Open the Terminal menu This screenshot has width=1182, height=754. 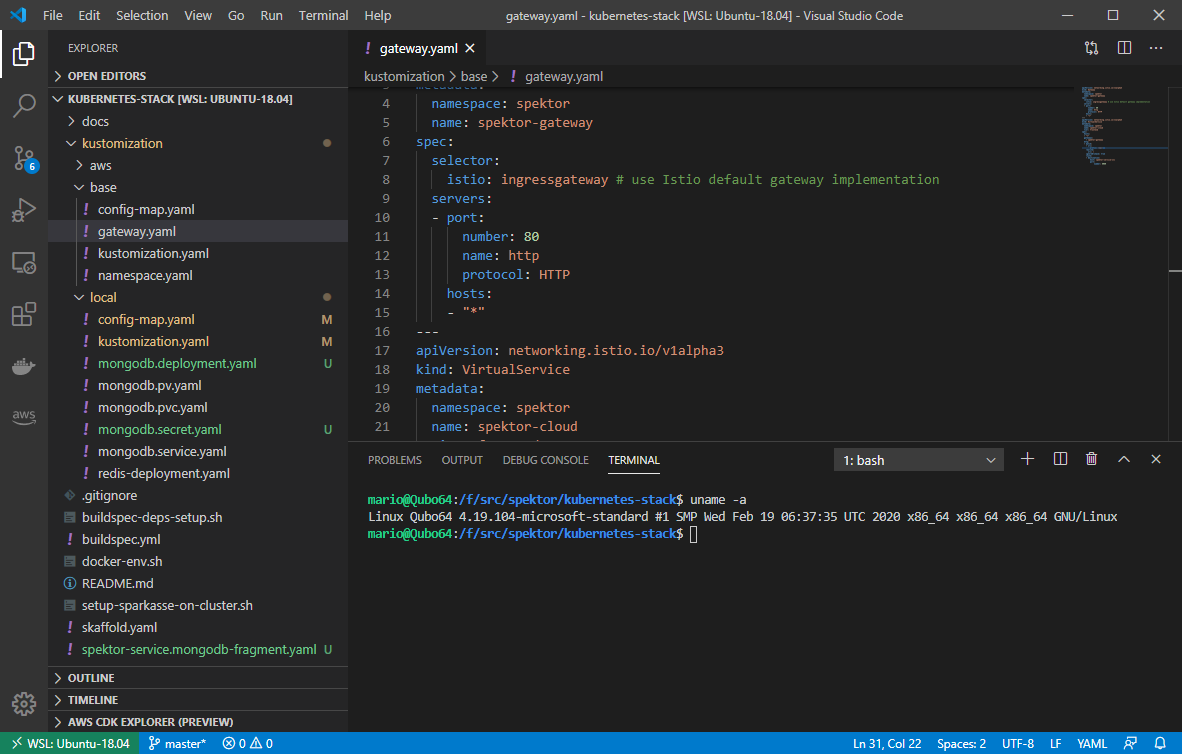click(322, 15)
